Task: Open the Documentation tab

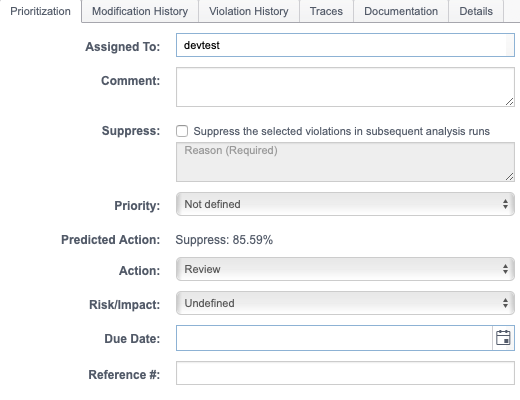Action: pyautogui.click(x=401, y=11)
